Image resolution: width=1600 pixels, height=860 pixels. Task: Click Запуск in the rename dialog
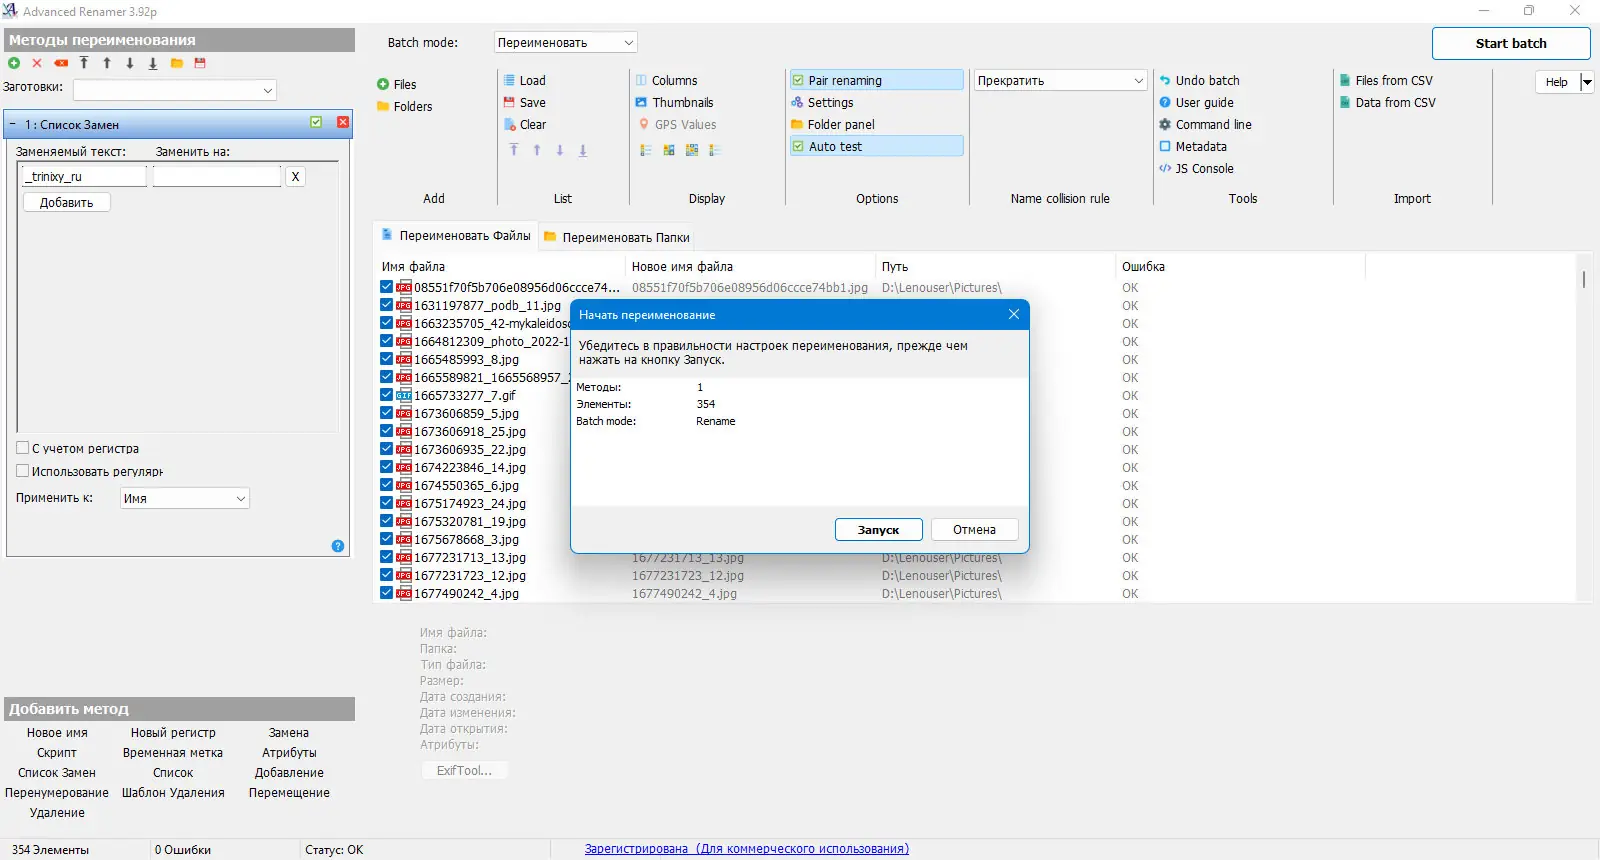point(879,530)
